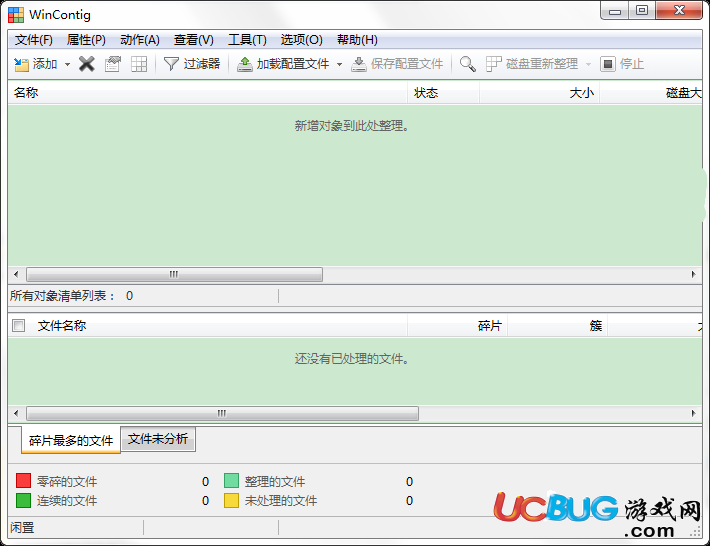This screenshot has height=546, width=710.
Task: Click the upper list horizontal scrollbar thumb
Action: pos(174,274)
